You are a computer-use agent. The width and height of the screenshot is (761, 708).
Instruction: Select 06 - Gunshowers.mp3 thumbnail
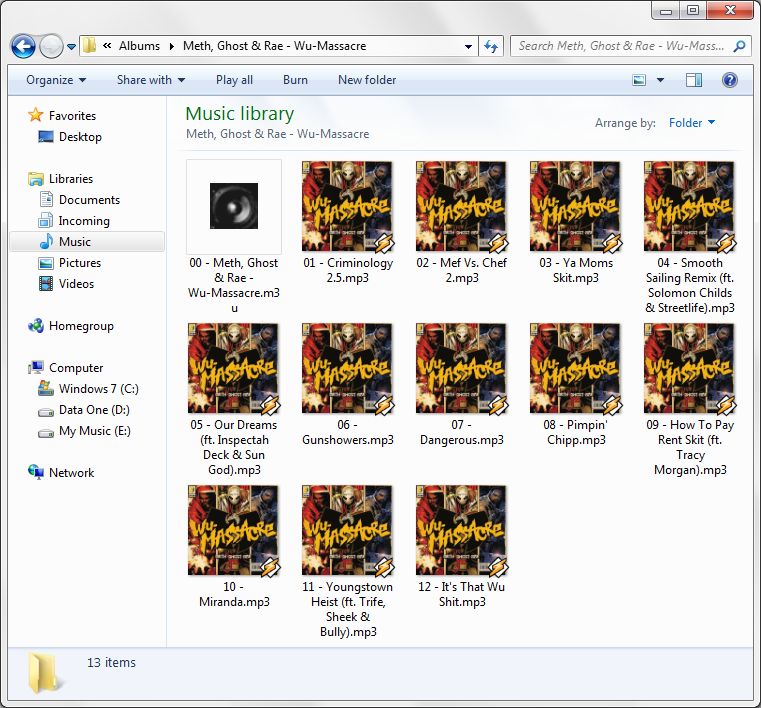(348, 368)
